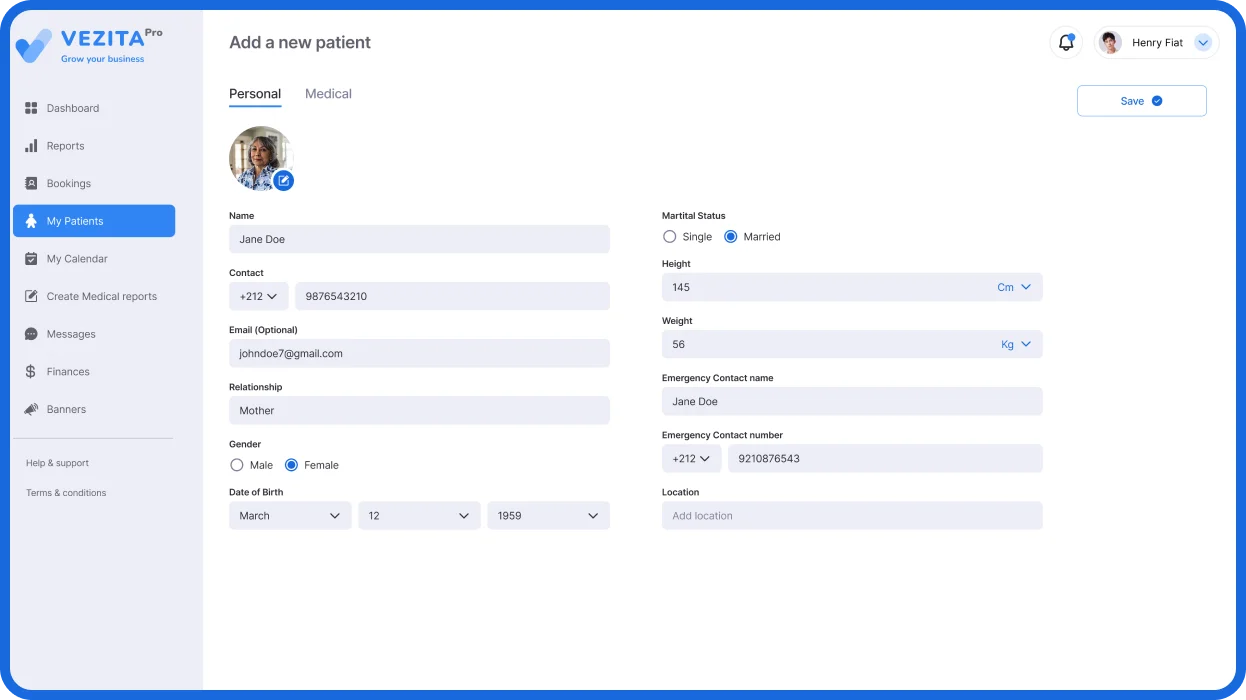Open the birth year dropdown showing 1959

[548, 516]
